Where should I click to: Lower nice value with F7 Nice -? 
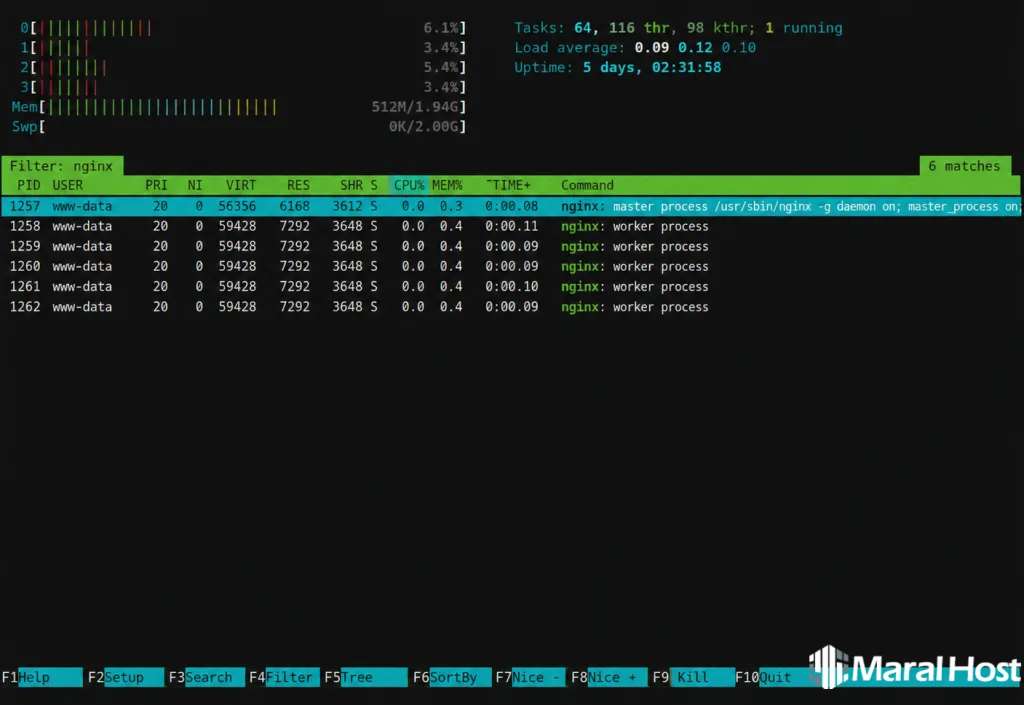[531, 678]
